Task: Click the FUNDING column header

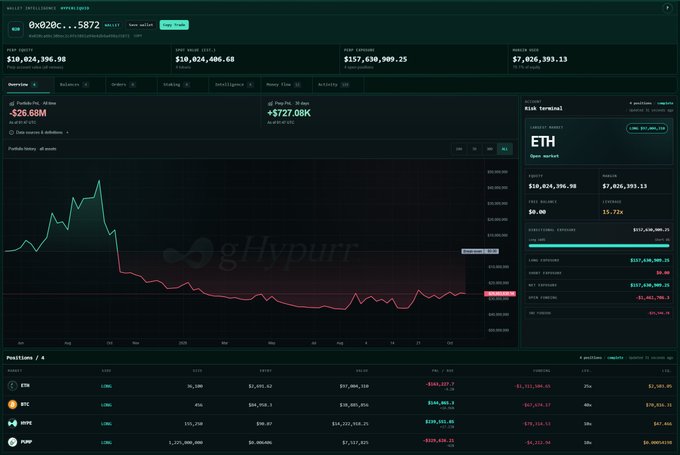Action: point(542,371)
